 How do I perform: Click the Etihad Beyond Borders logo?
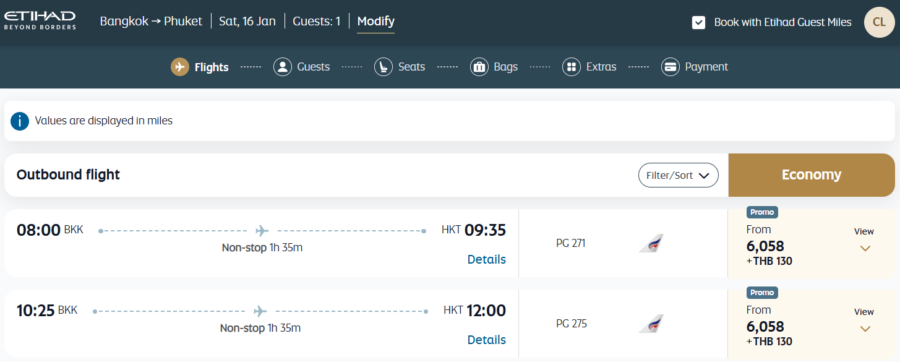[40, 21]
